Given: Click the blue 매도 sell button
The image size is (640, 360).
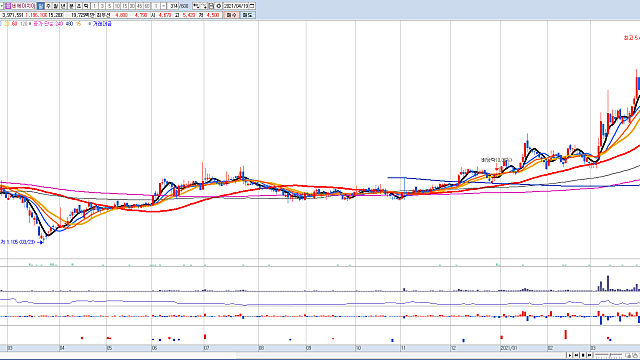Looking at the screenshot, I should coord(247,15).
